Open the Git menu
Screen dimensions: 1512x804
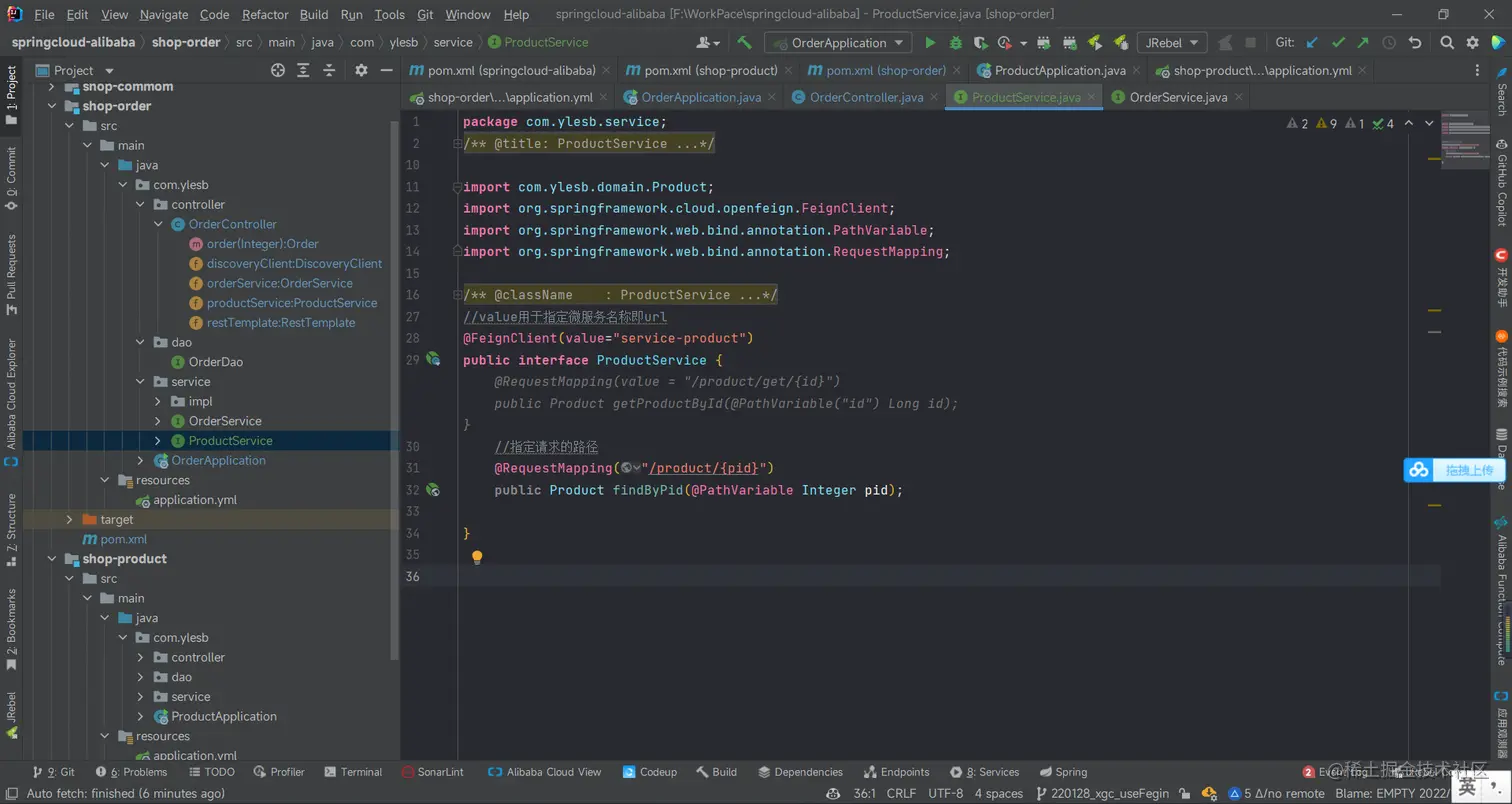click(x=425, y=15)
